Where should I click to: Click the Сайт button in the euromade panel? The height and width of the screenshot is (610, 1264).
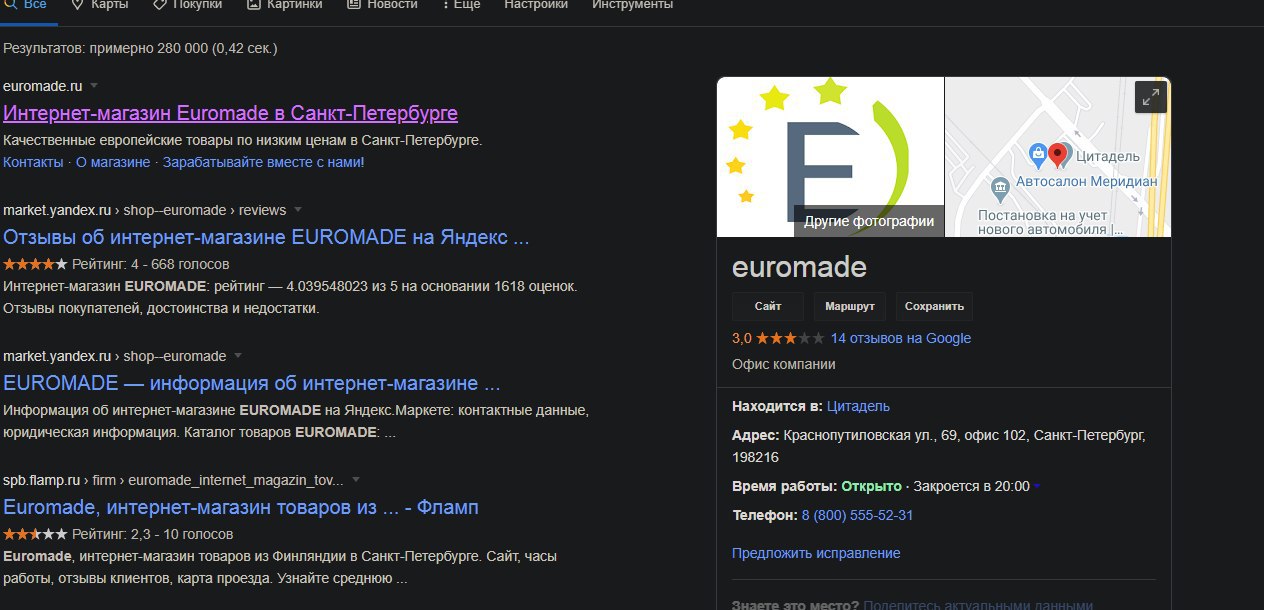tap(768, 307)
